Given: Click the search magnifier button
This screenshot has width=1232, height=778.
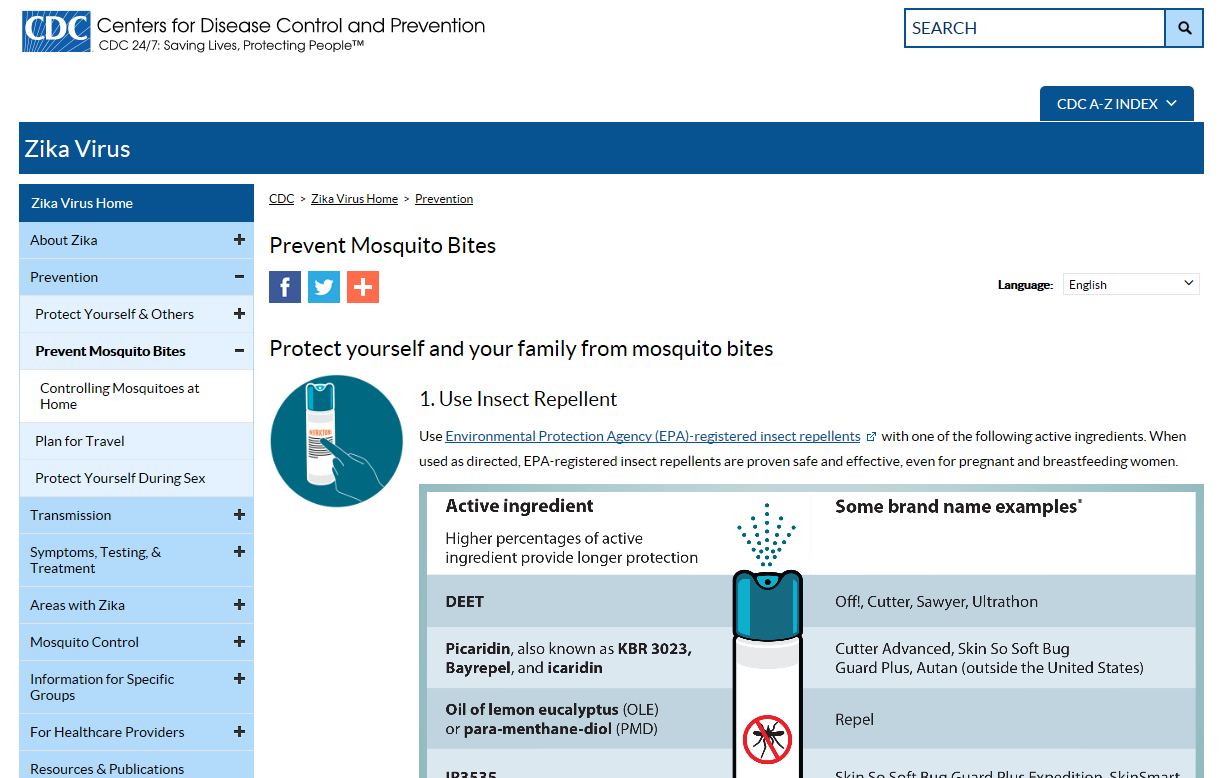Looking at the screenshot, I should point(1184,28).
